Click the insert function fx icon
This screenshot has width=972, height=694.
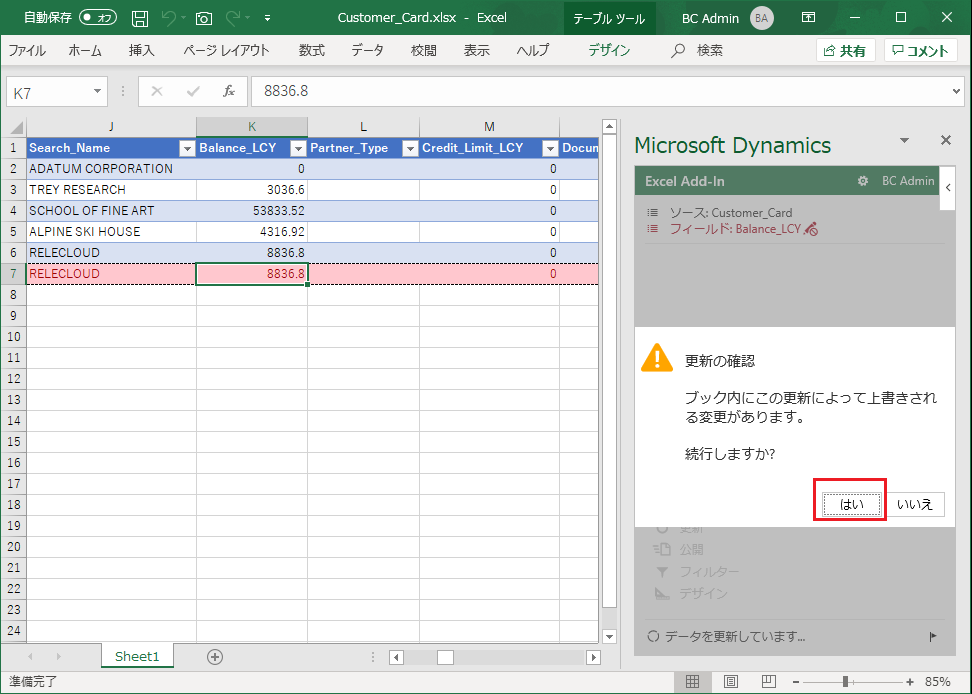[229, 92]
